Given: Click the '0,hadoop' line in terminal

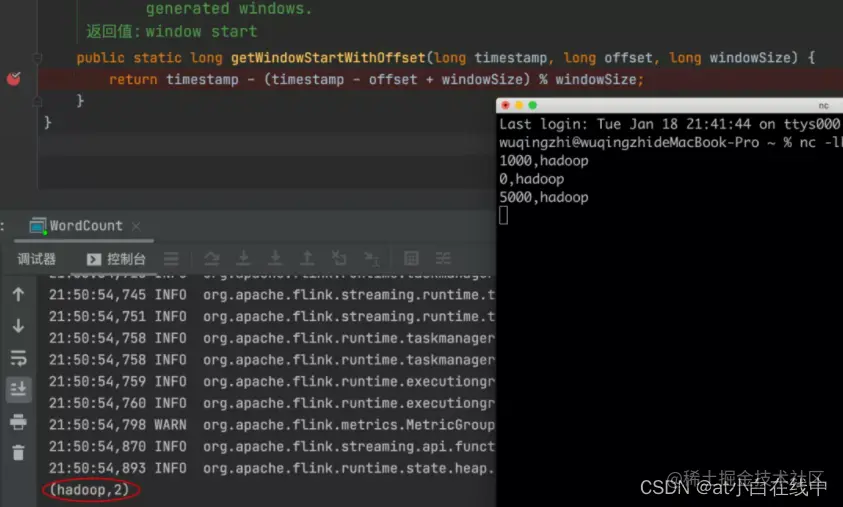Looking at the screenshot, I should click(531, 179).
